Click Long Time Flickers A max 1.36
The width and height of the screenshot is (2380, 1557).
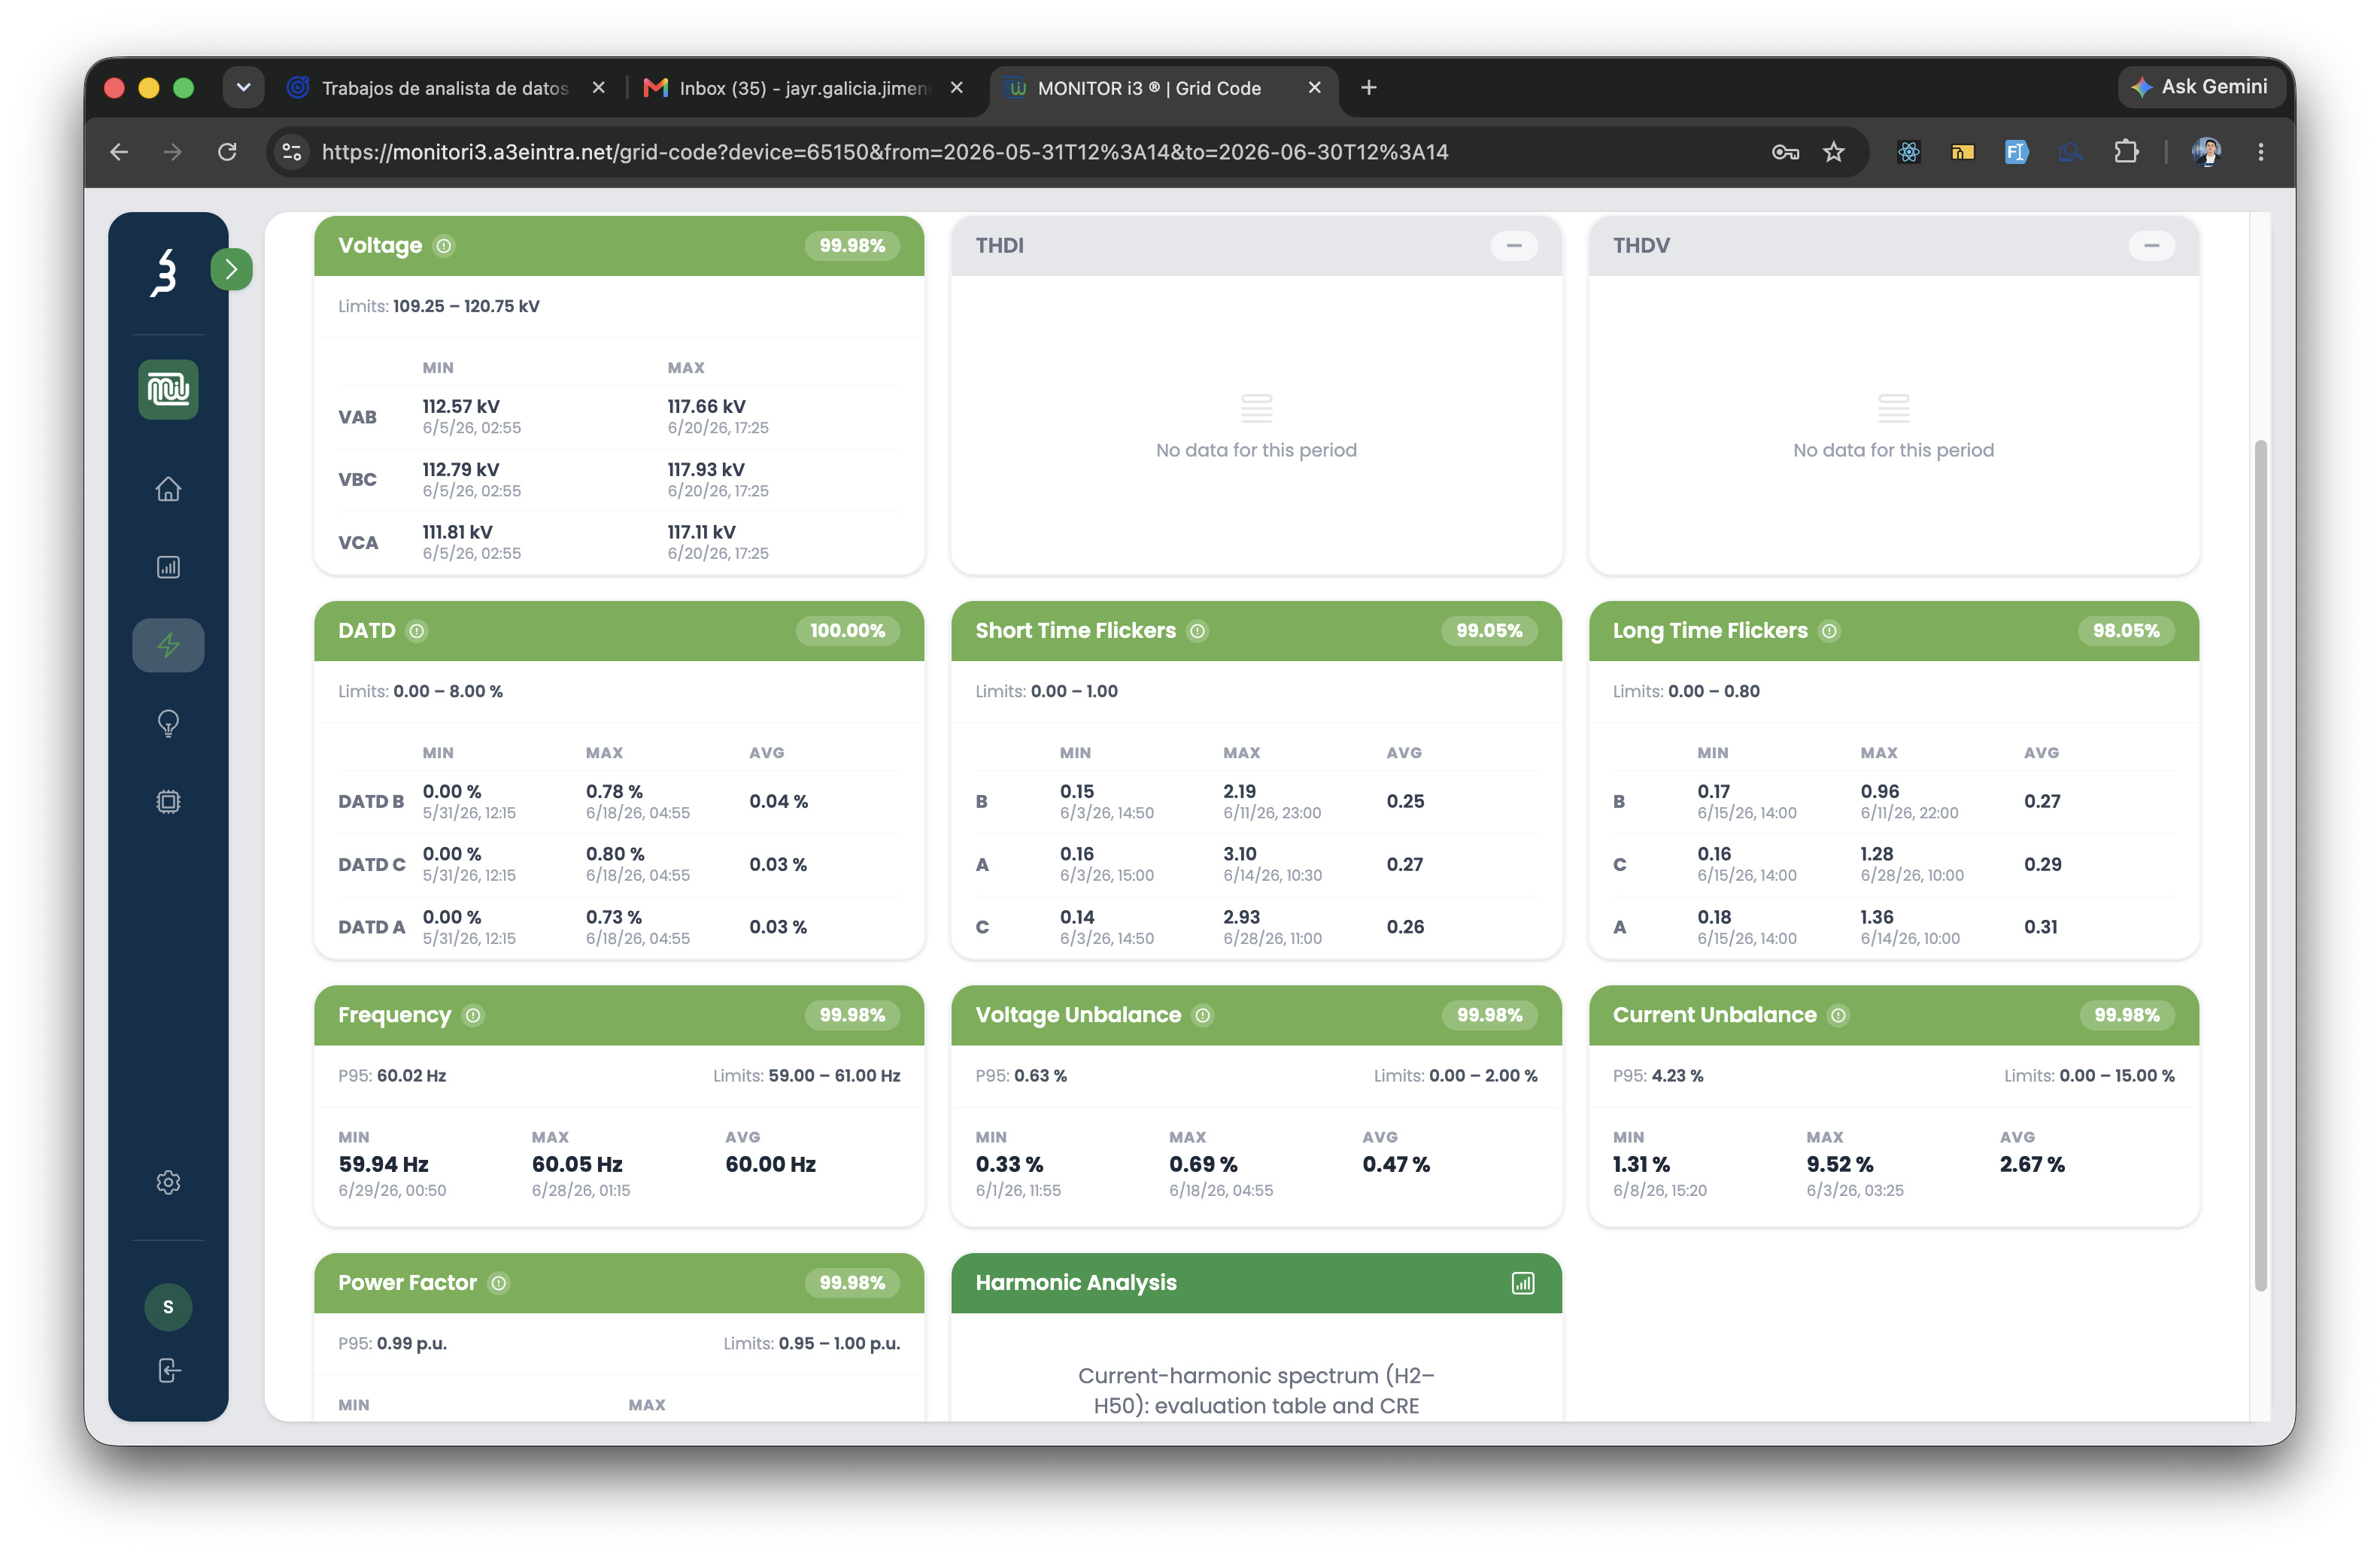pyautogui.click(x=1876, y=917)
